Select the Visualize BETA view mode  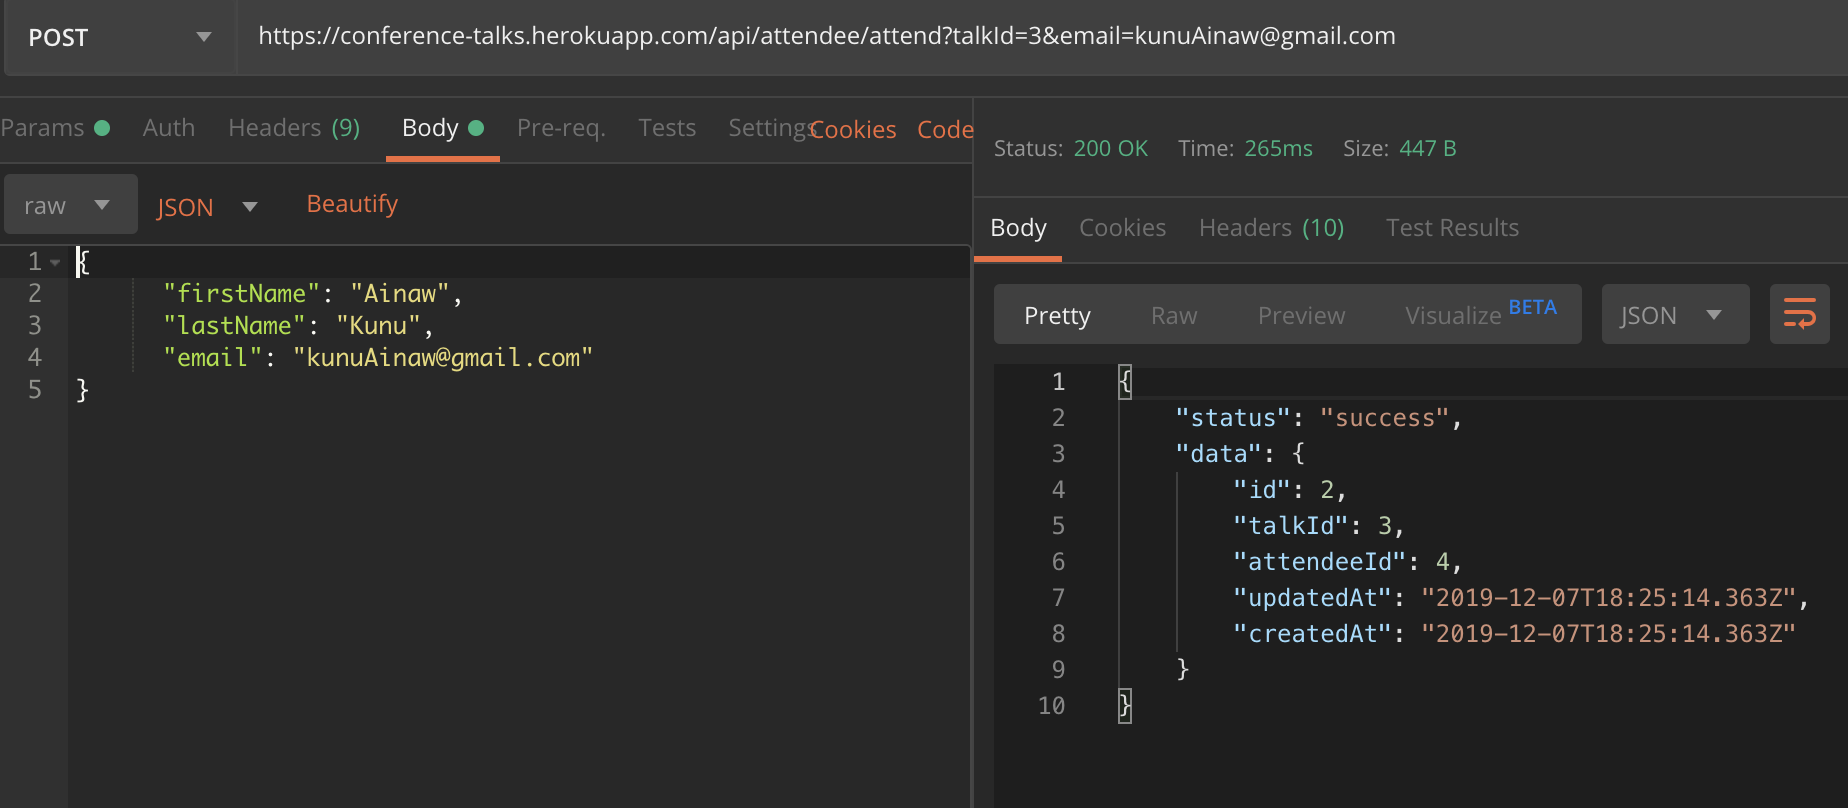pos(1480,313)
